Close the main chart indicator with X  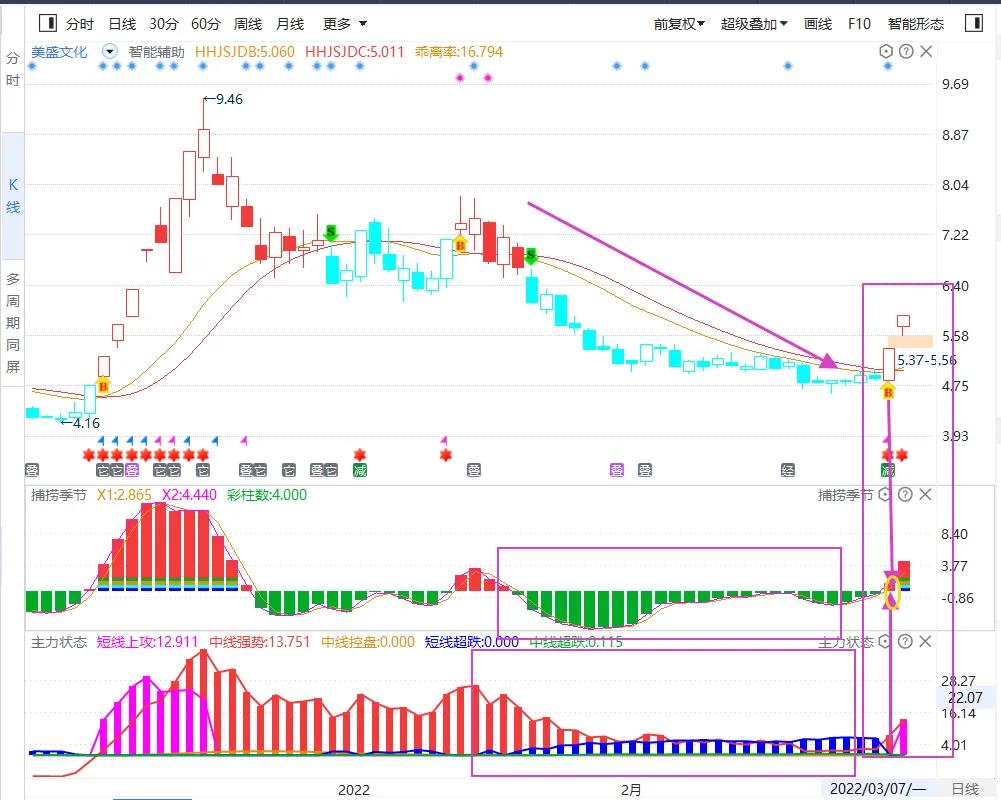(x=926, y=51)
